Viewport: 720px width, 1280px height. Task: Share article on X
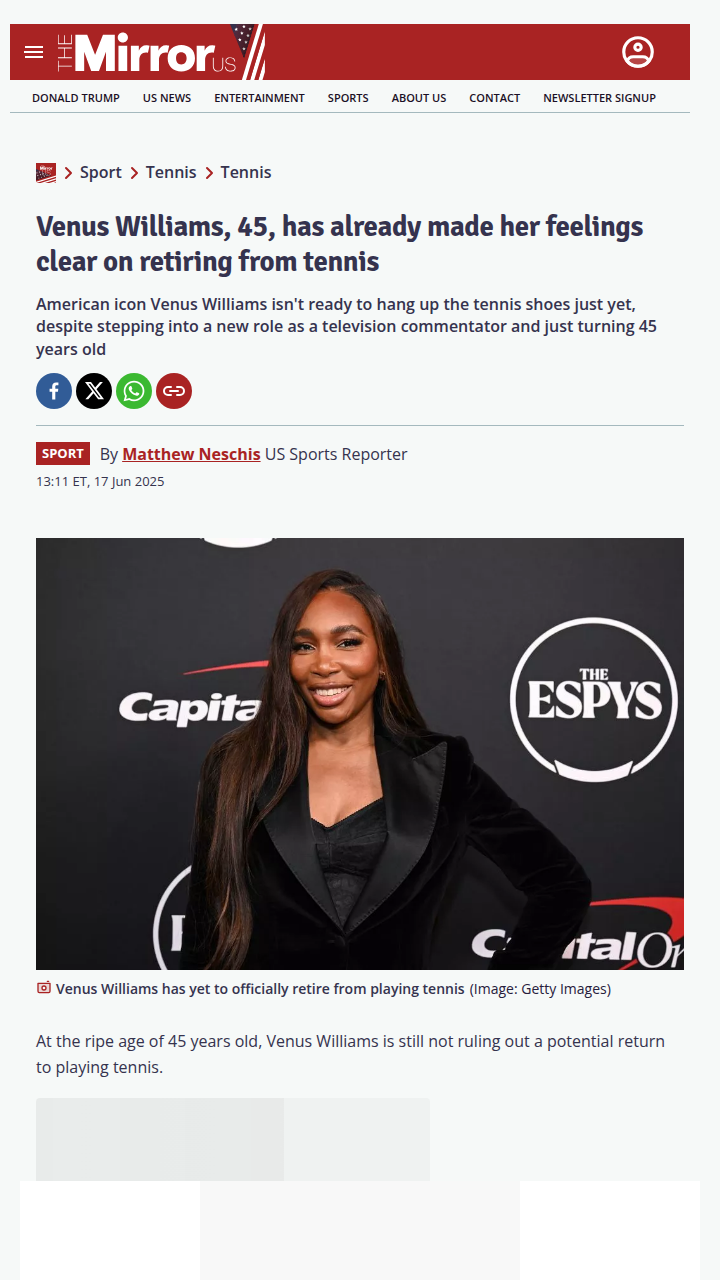tap(94, 391)
